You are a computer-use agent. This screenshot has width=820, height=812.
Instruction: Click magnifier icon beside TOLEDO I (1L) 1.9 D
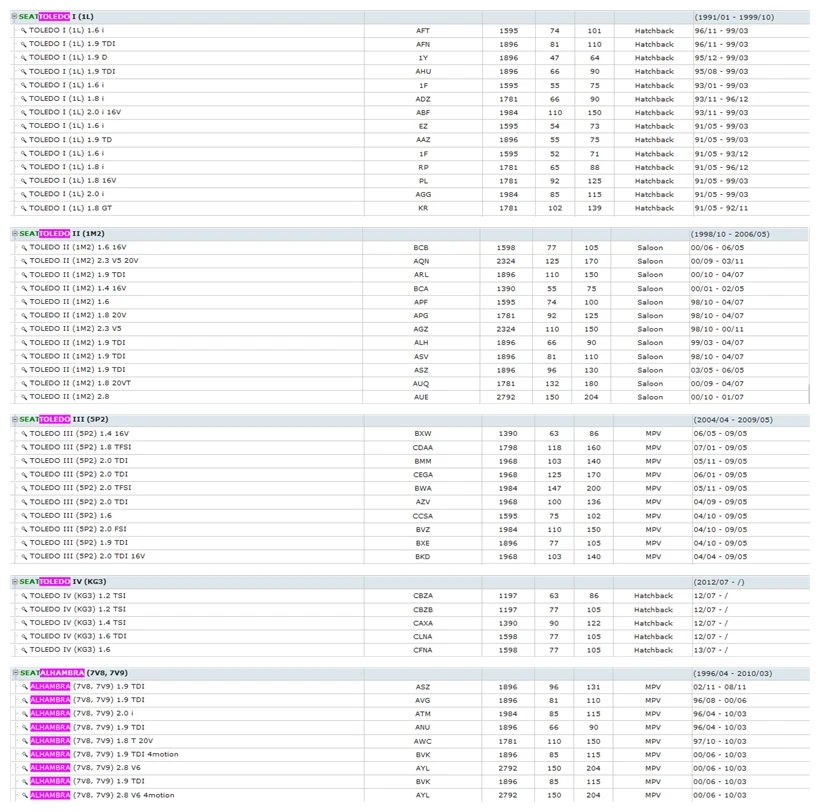(24, 58)
